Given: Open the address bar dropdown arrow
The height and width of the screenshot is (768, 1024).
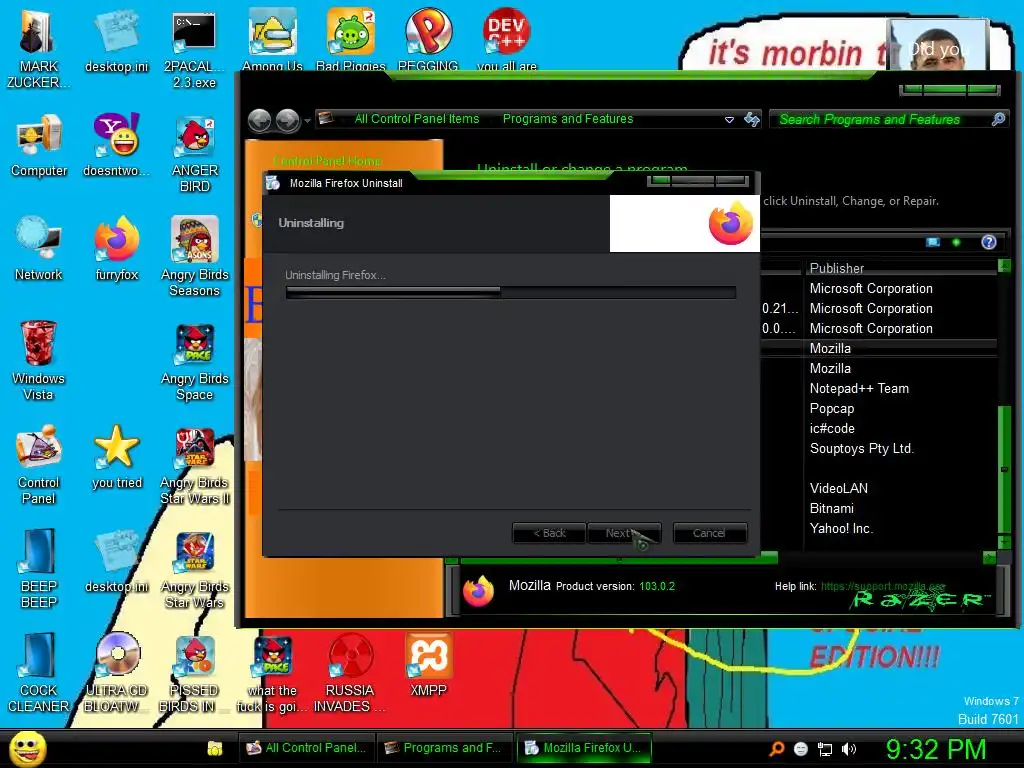Looking at the screenshot, I should coord(729,120).
